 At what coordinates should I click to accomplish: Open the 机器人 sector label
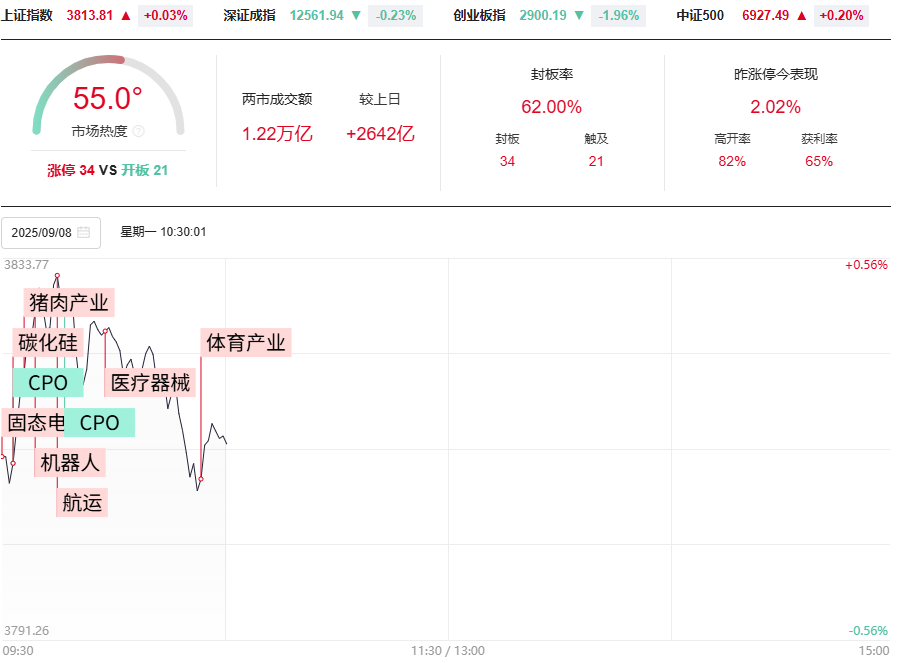coord(70,463)
